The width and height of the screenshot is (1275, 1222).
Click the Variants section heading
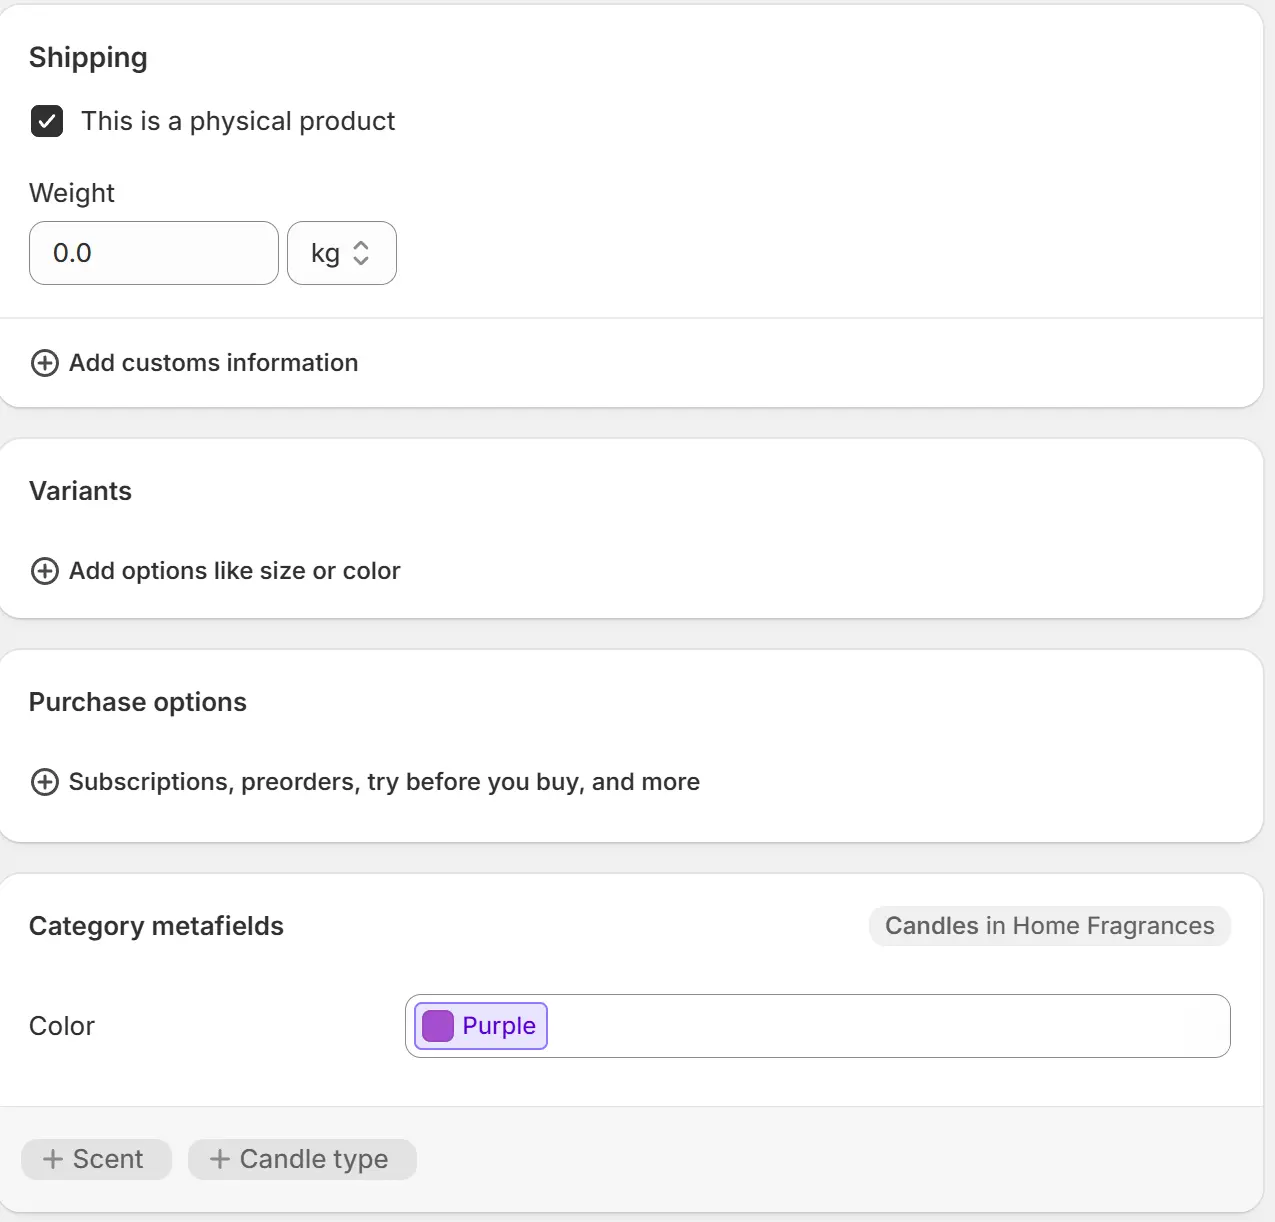(x=80, y=491)
